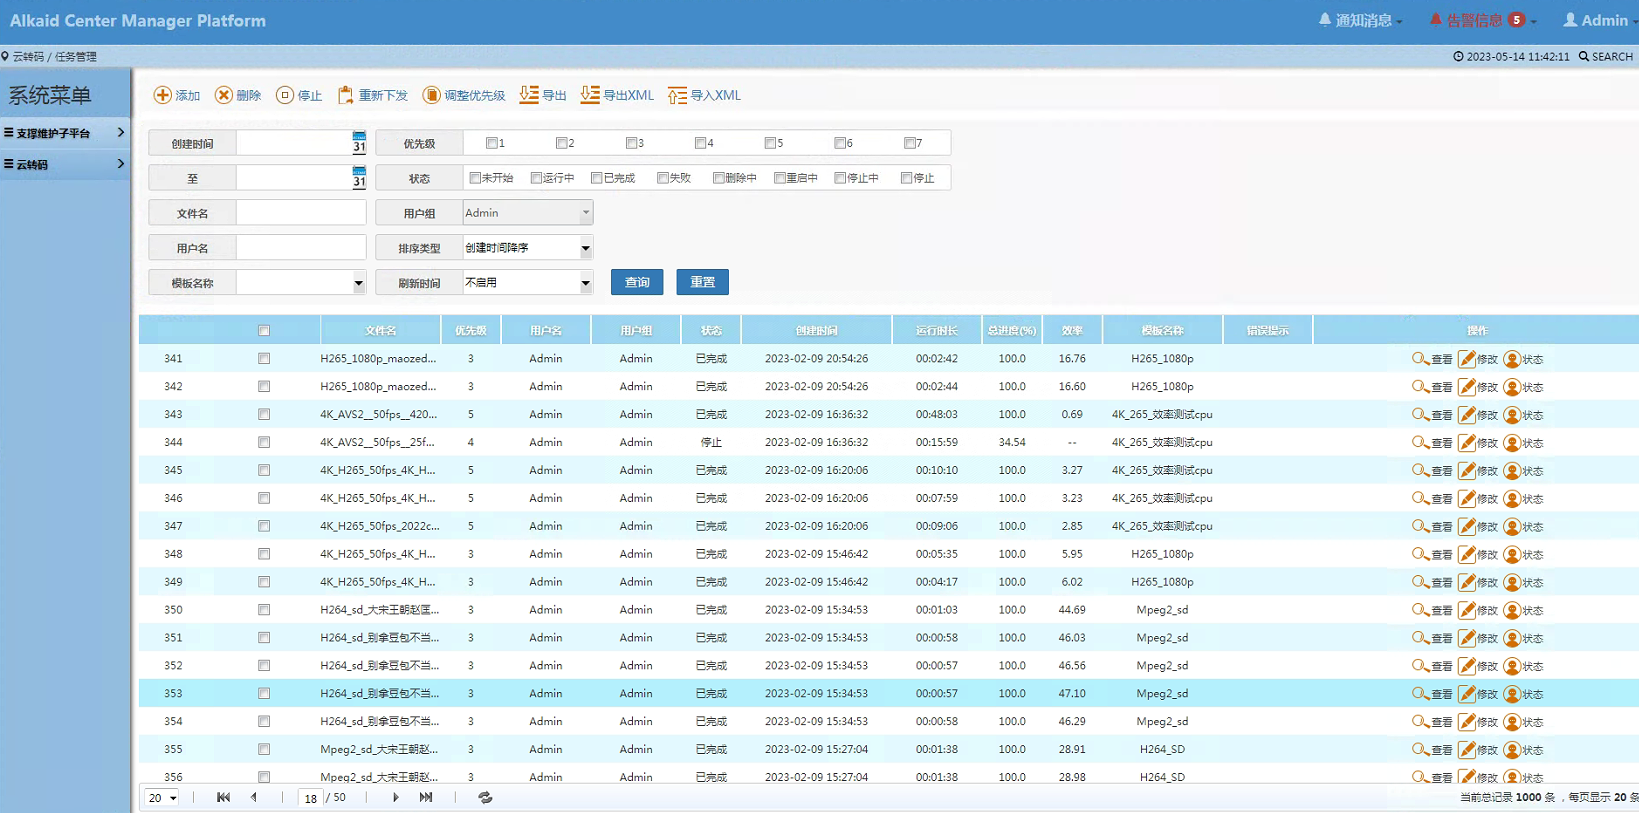Sort by the 创建时间 column header
This screenshot has height=813, width=1639.
pos(817,330)
